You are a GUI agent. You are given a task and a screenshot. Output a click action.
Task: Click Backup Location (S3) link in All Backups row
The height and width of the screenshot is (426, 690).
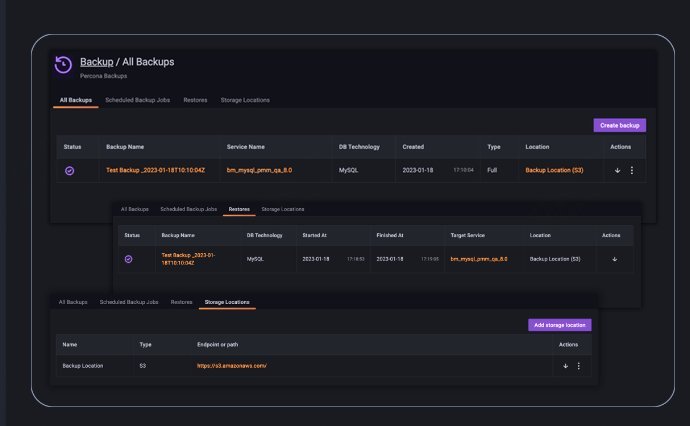pos(554,171)
